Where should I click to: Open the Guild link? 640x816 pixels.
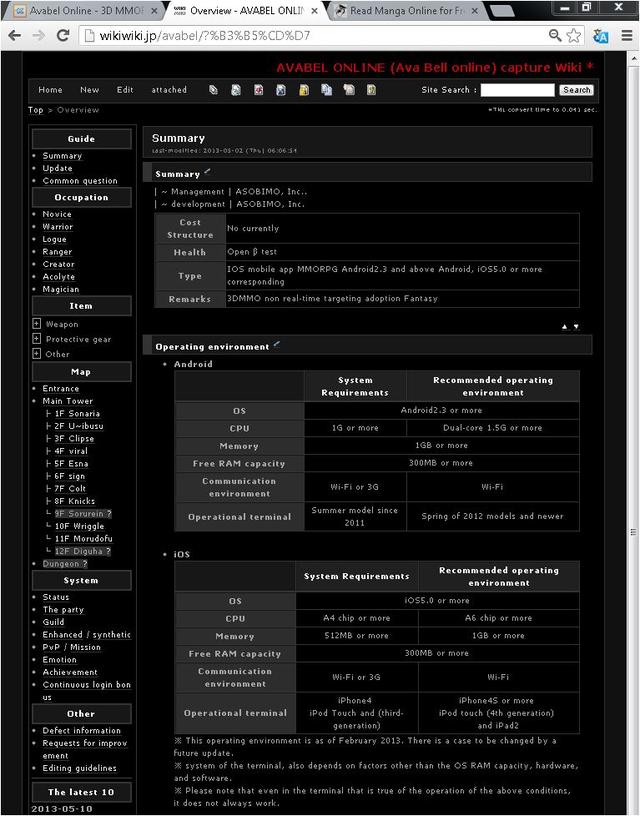(54, 622)
